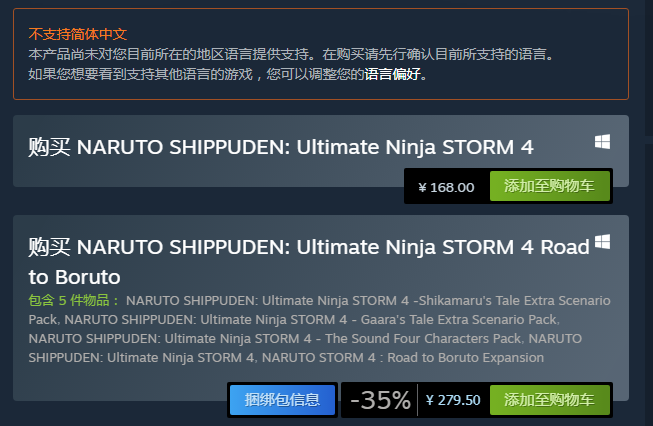Click the Windows platform icon beside the STORM 4 title
653x426 pixels.
pos(602,142)
